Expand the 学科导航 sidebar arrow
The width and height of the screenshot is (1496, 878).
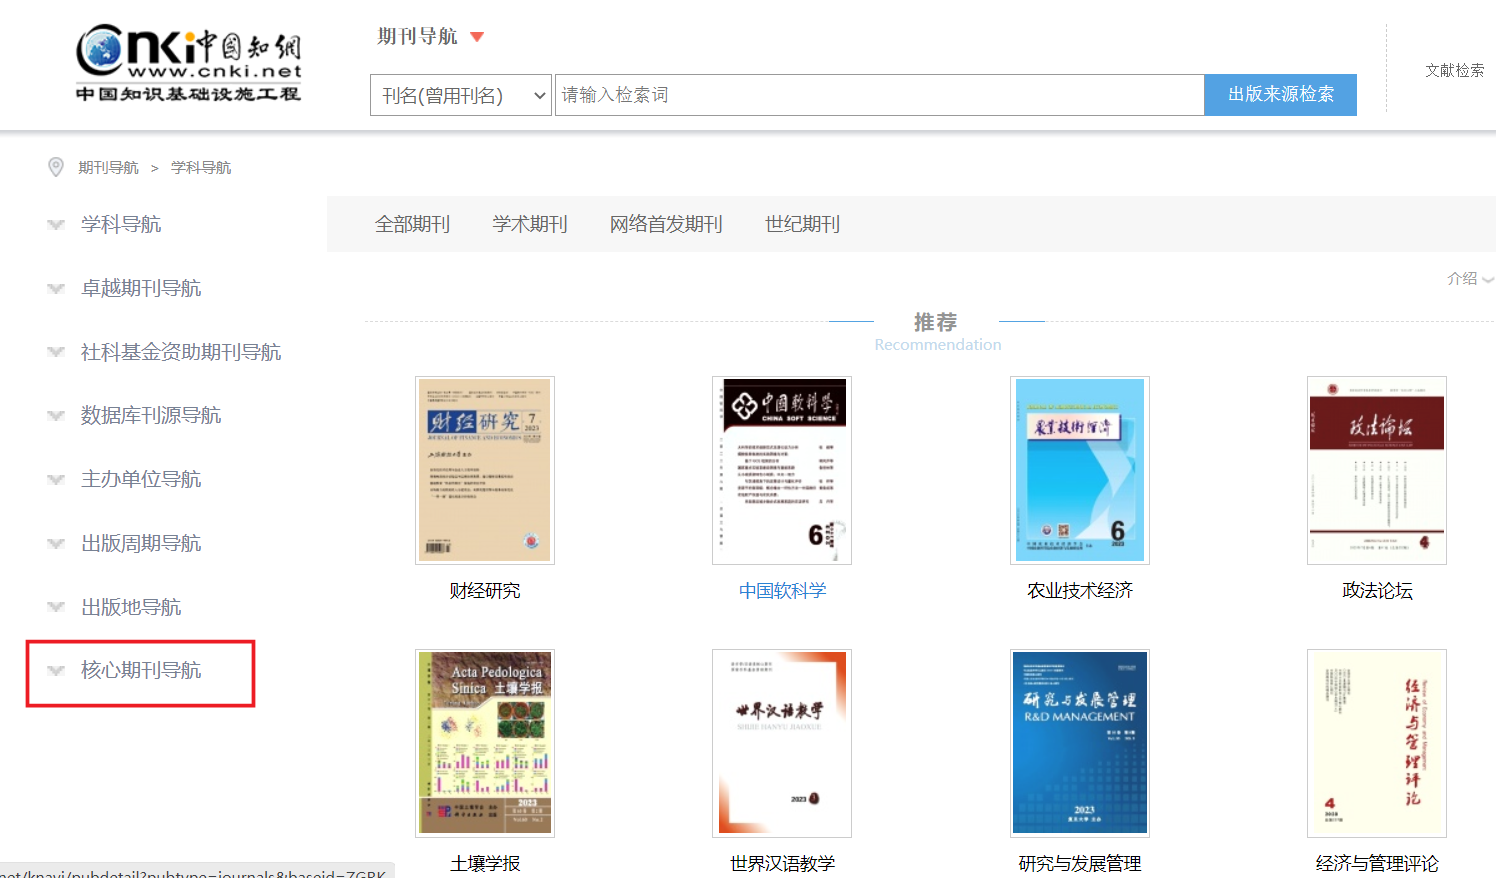point(56,225)
